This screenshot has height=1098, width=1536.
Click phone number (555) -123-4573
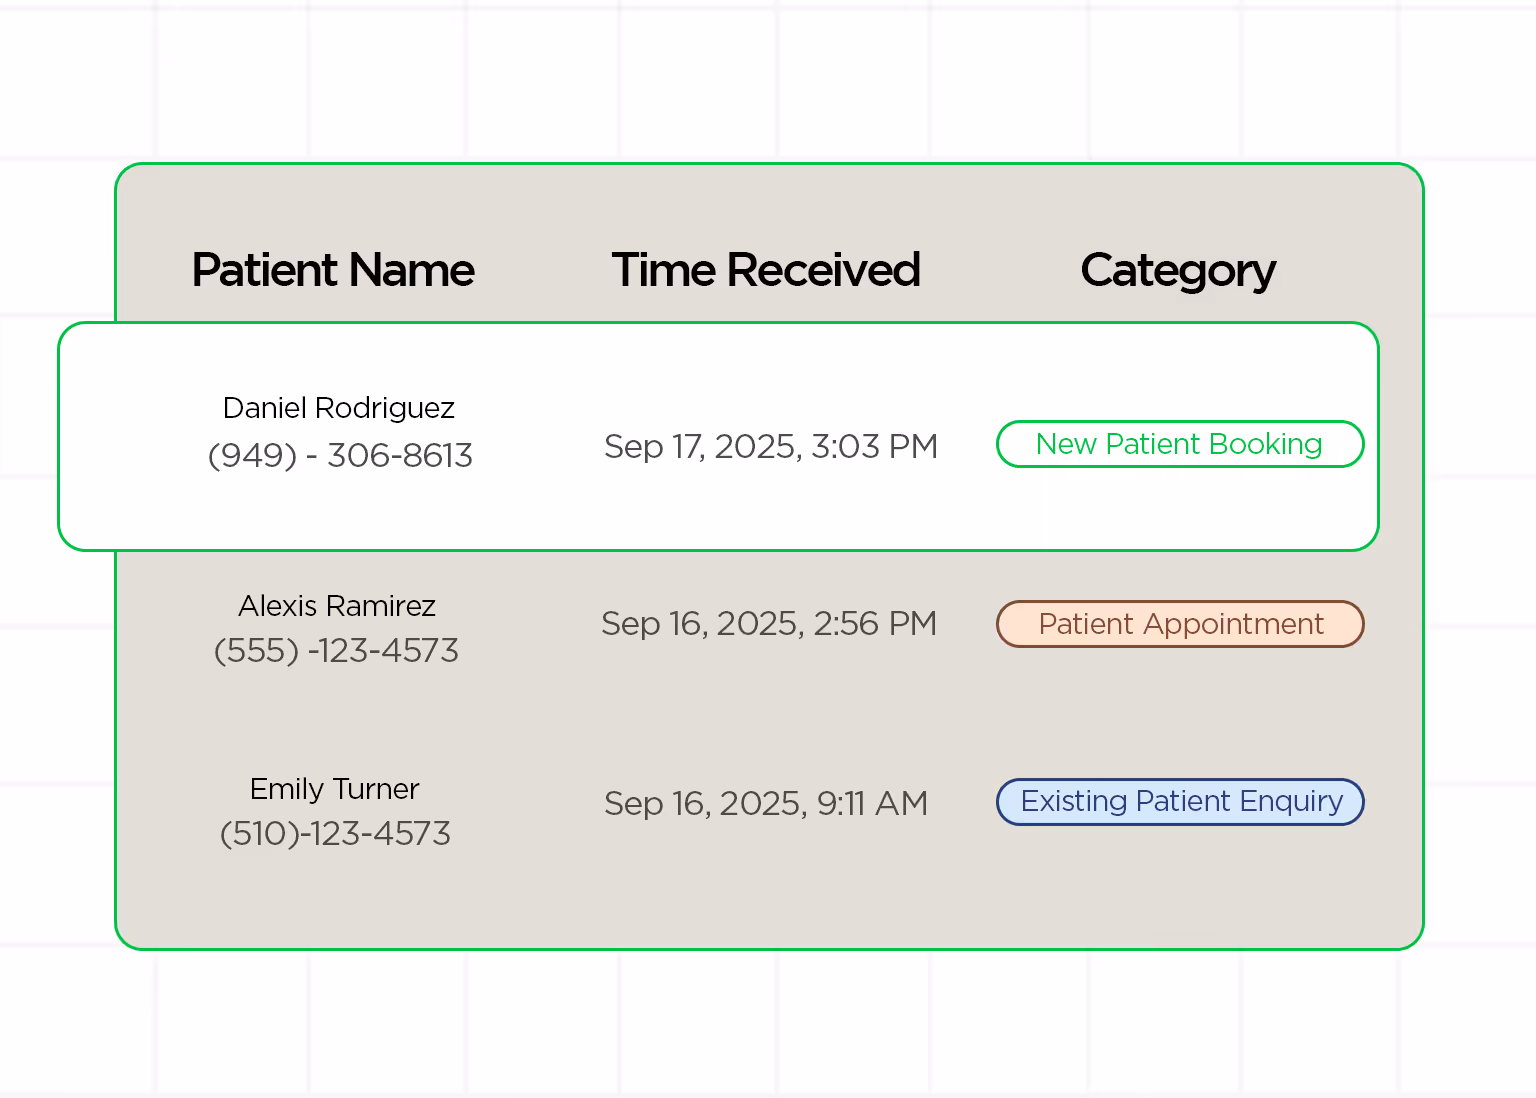(336, 650)
